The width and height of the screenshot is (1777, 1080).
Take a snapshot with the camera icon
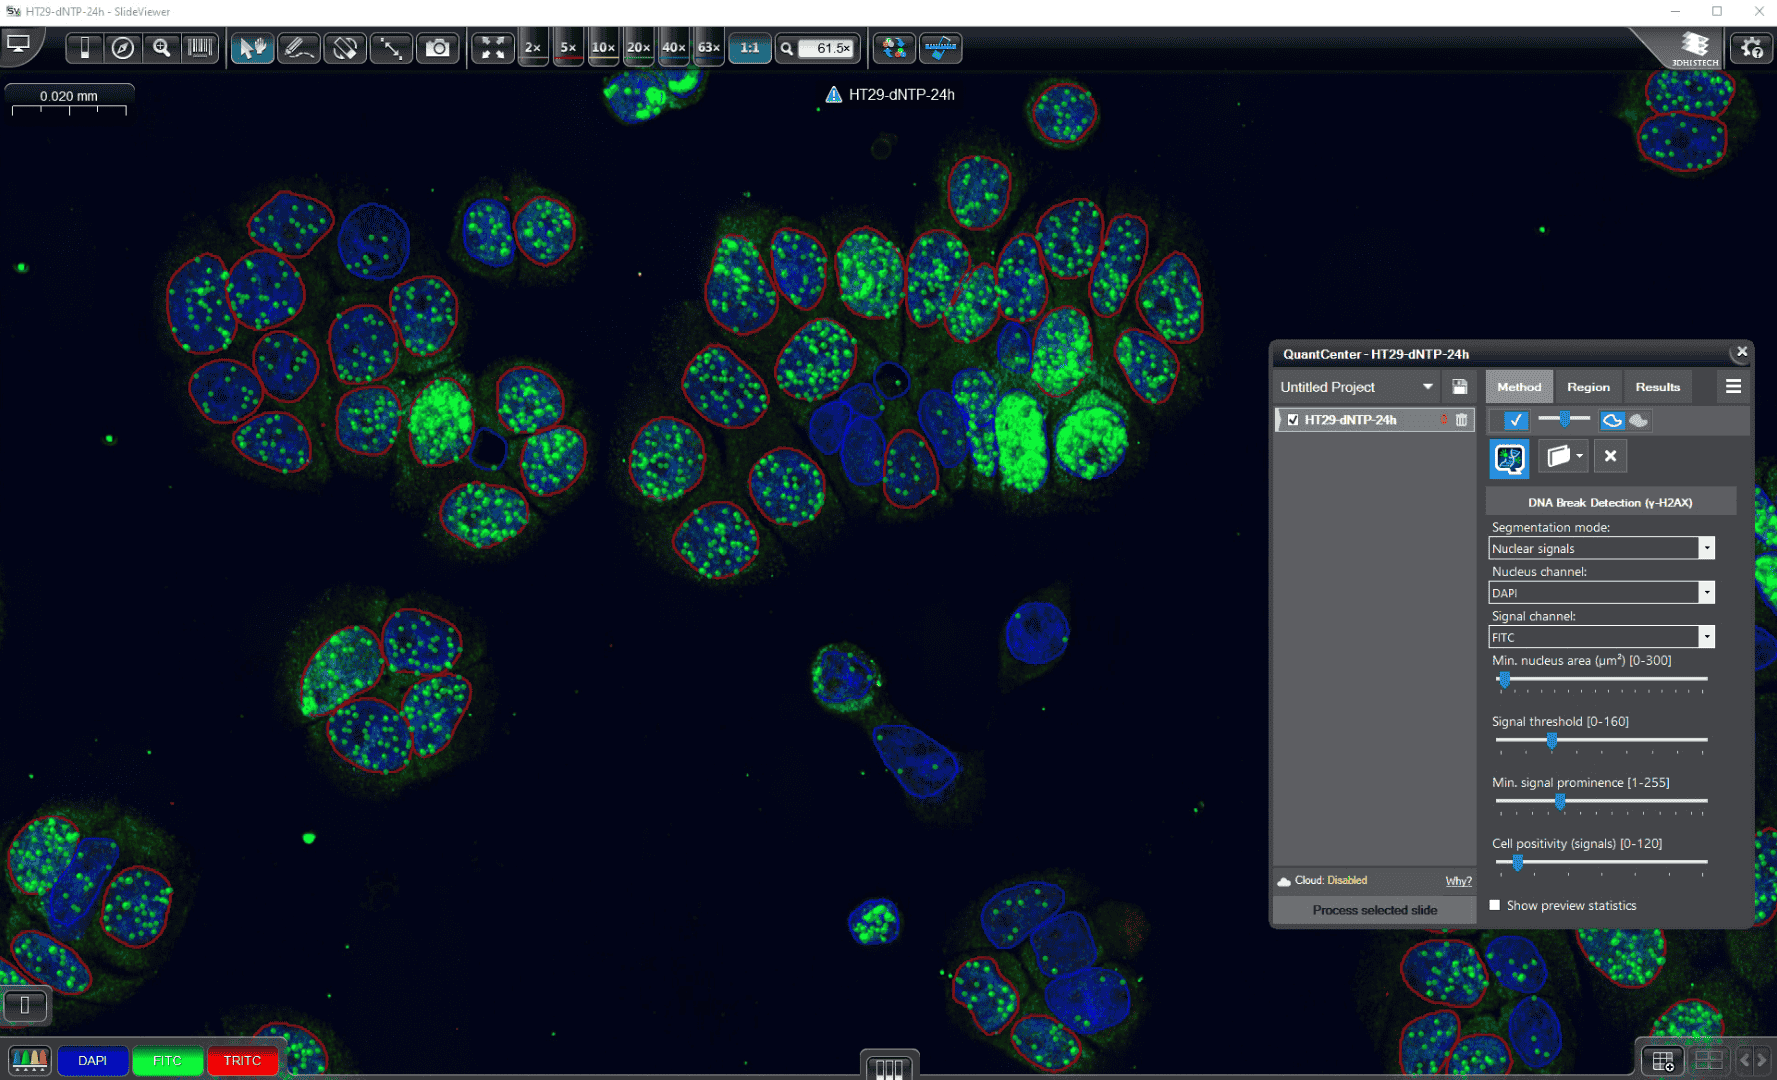point(438,48)
